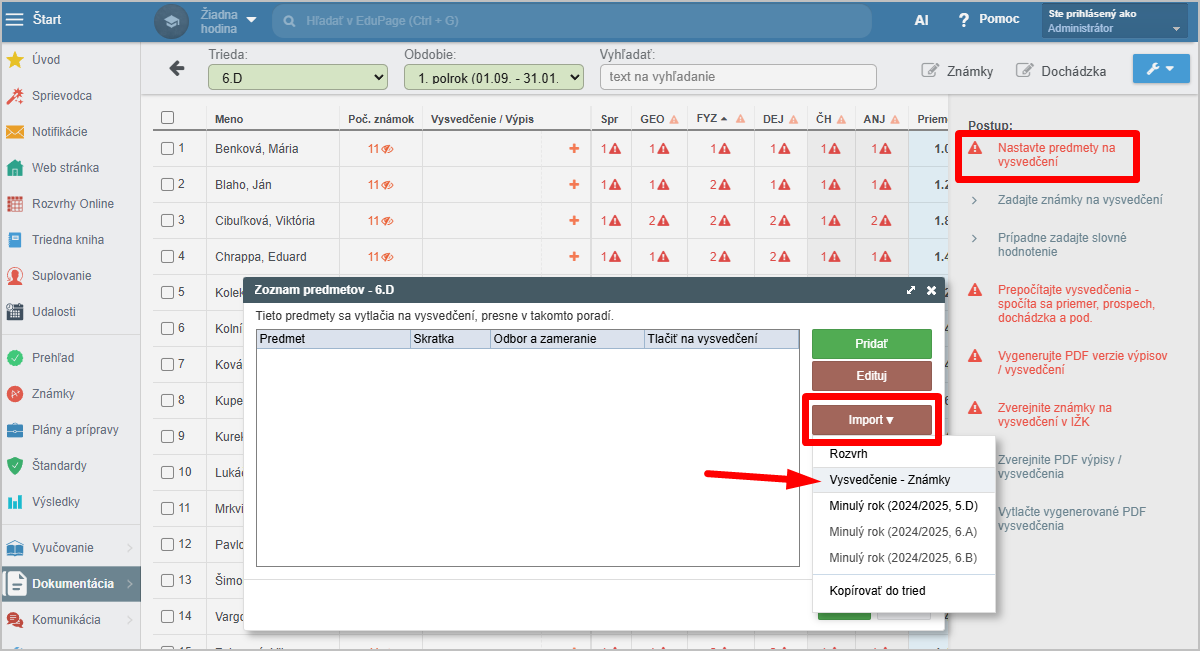The image size is (1200, 651).
Task: Click the plus icon for Benková, Mária
Action: (x=574, y=149)
